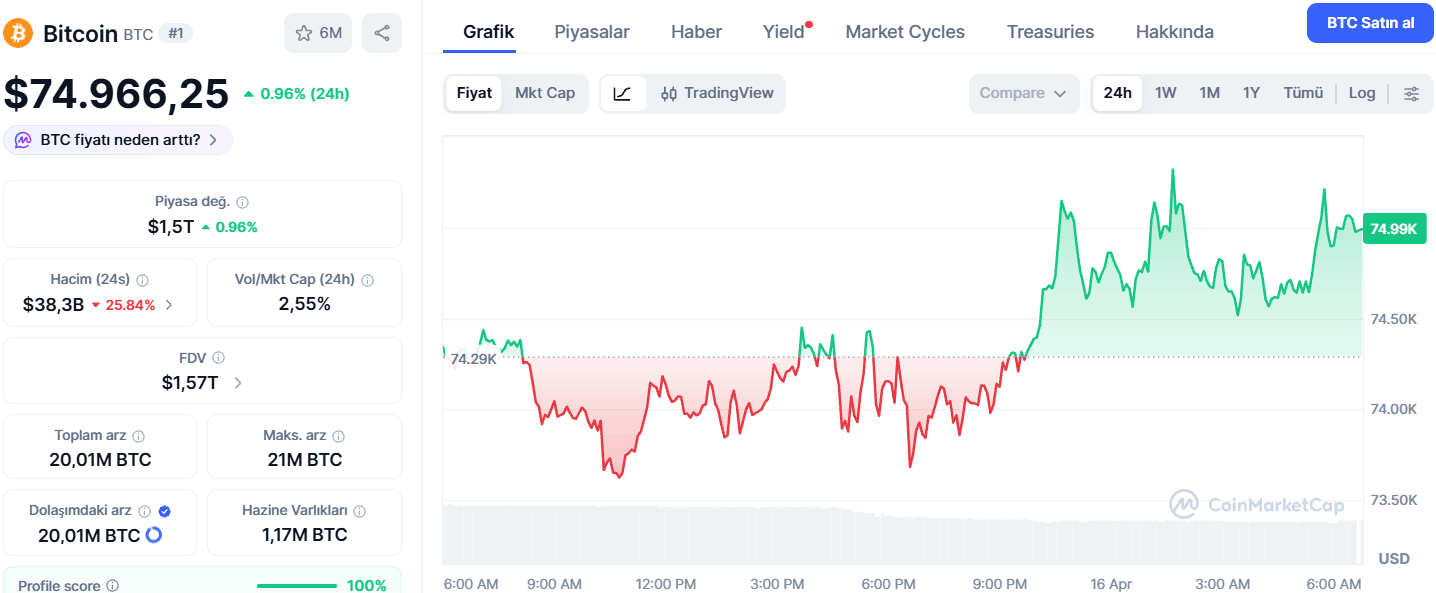Viewport: 1436px width, 593px height.
Task: Add Bitcoin to watchlist via star button
Action: pyautogui.click(x=318, y=33)
